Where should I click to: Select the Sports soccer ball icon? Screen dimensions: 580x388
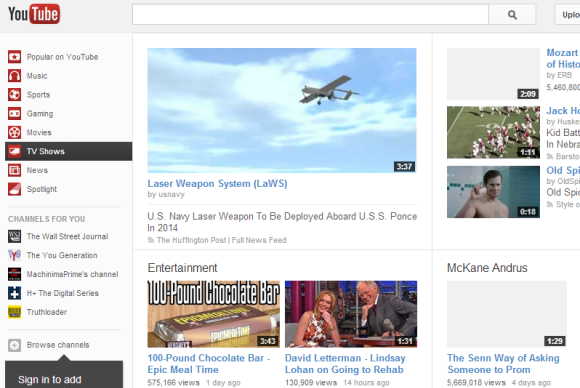14,95
